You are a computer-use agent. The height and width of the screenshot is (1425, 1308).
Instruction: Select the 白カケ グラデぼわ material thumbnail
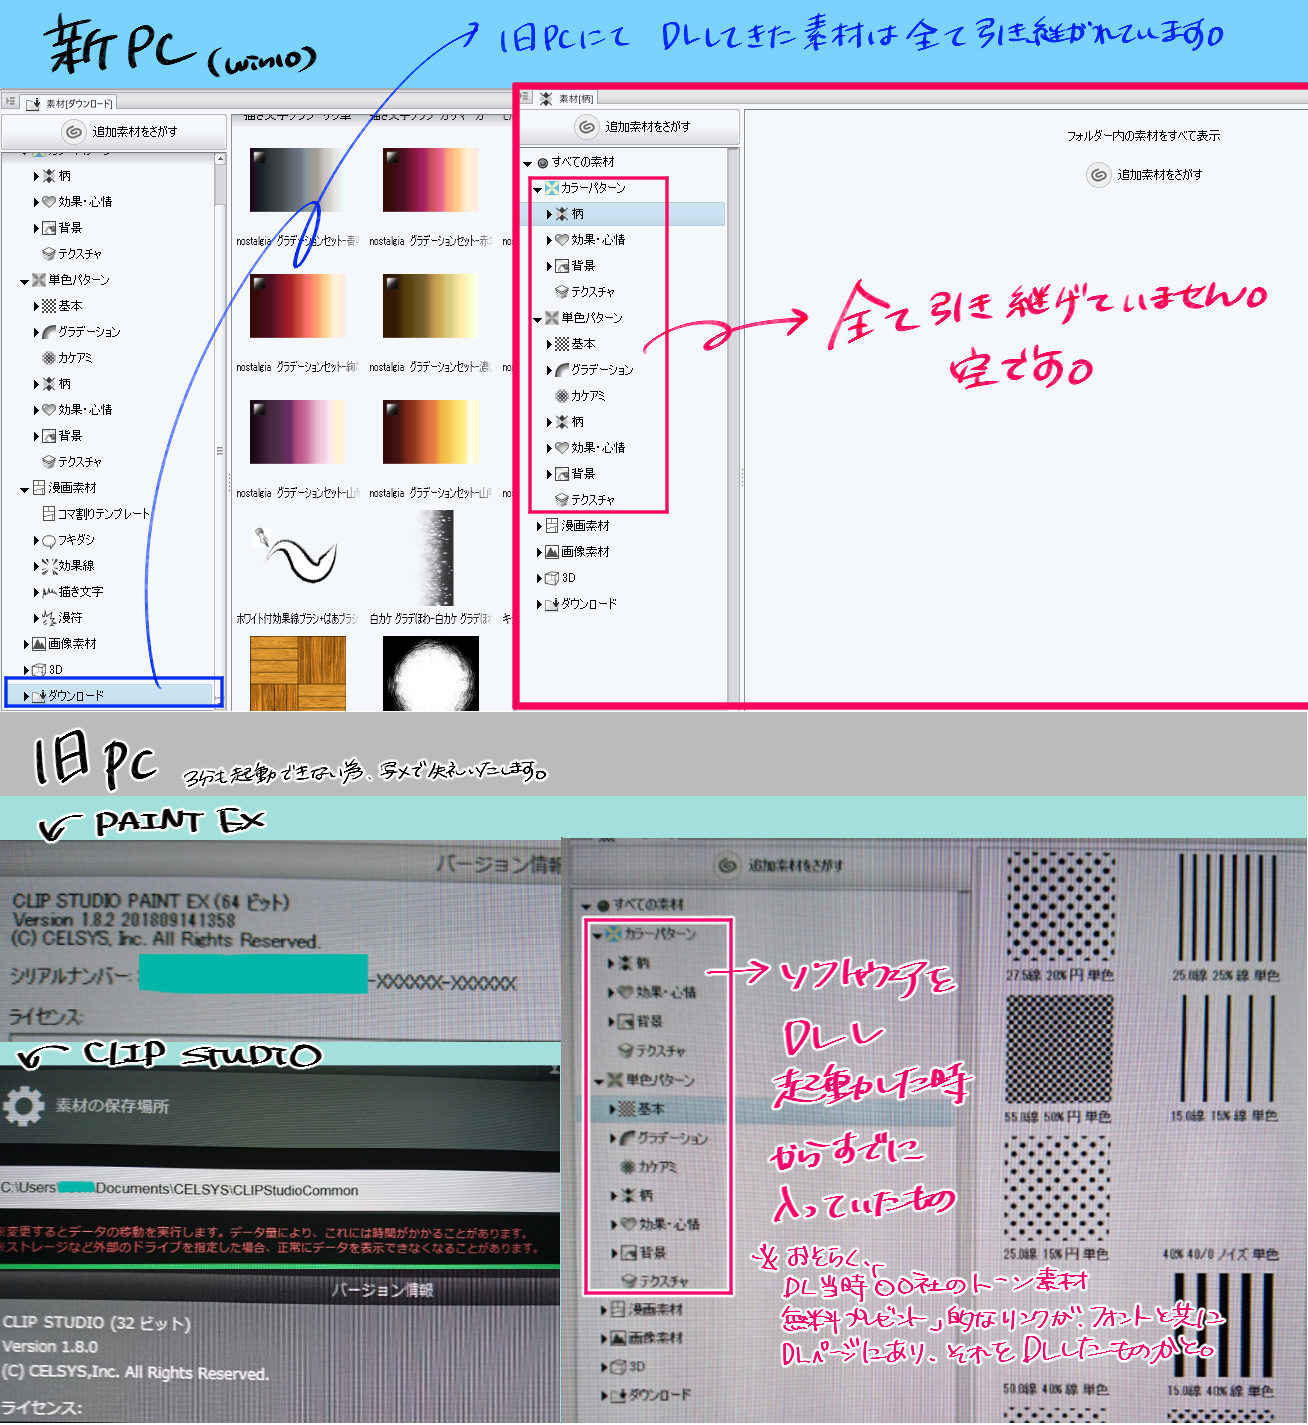pos(430,558)
